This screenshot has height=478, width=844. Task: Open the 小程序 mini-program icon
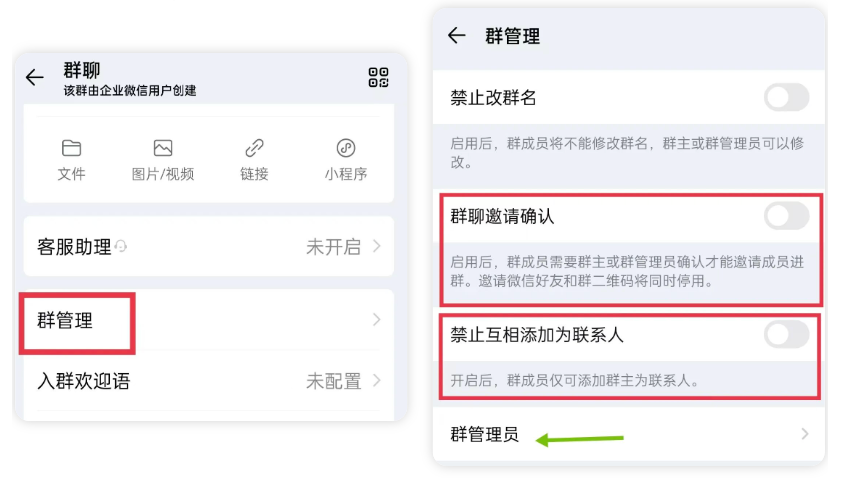pyautogui.click(x=346, y=149)
